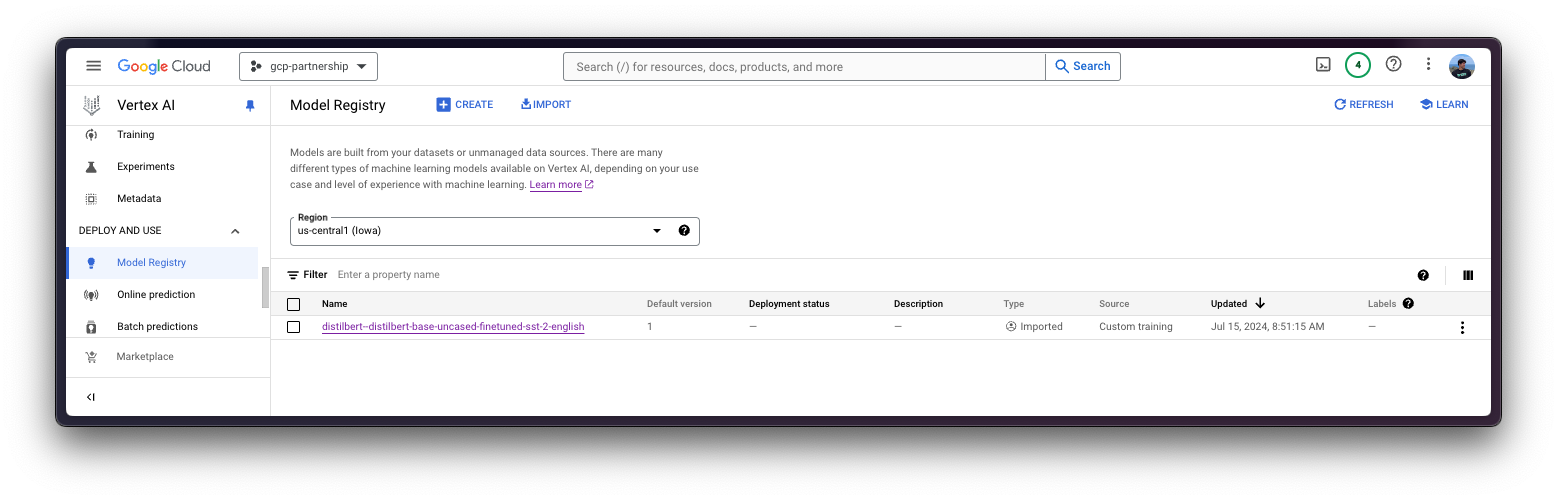The height and width of the screenshot is (500, 1557).
Task: Click the Experiments flask icon
Action: tap(91, 167)
